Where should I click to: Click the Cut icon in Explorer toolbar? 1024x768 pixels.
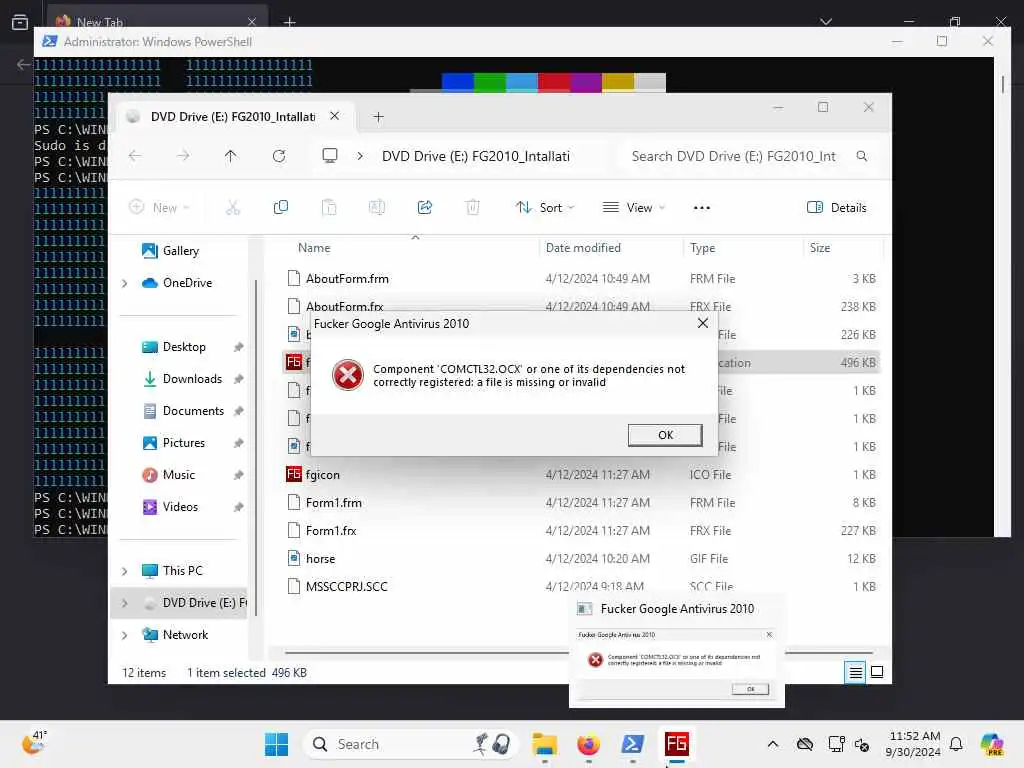[233, 208]
